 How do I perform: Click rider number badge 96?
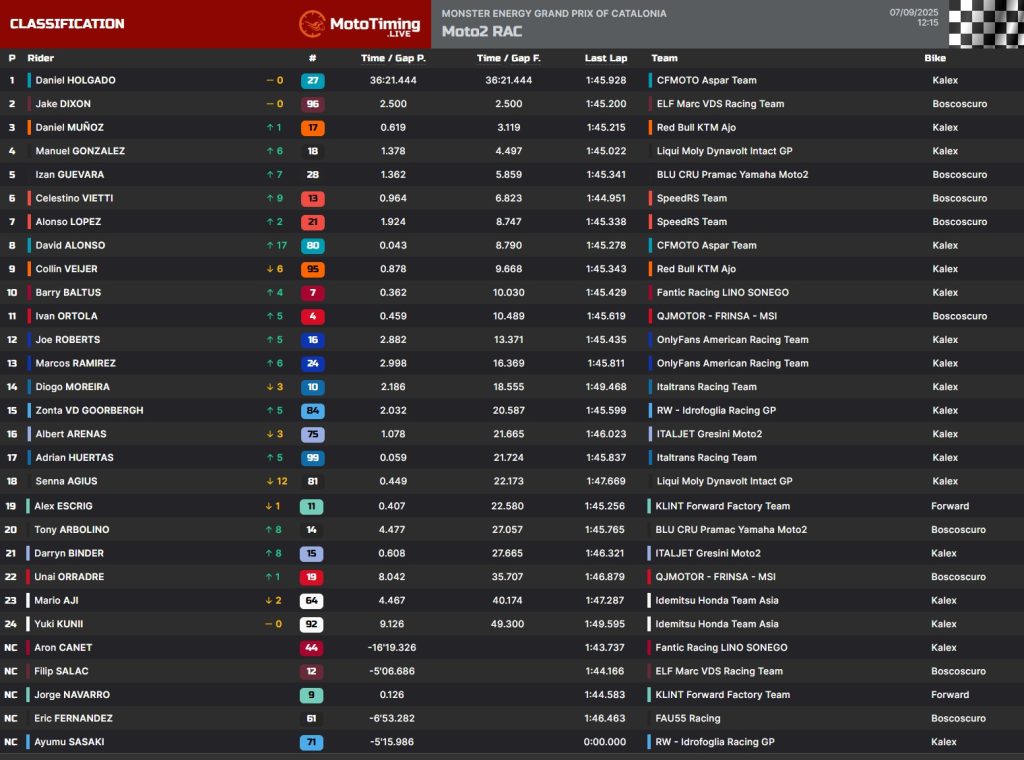pyautogui.click(x=313, y=104)
